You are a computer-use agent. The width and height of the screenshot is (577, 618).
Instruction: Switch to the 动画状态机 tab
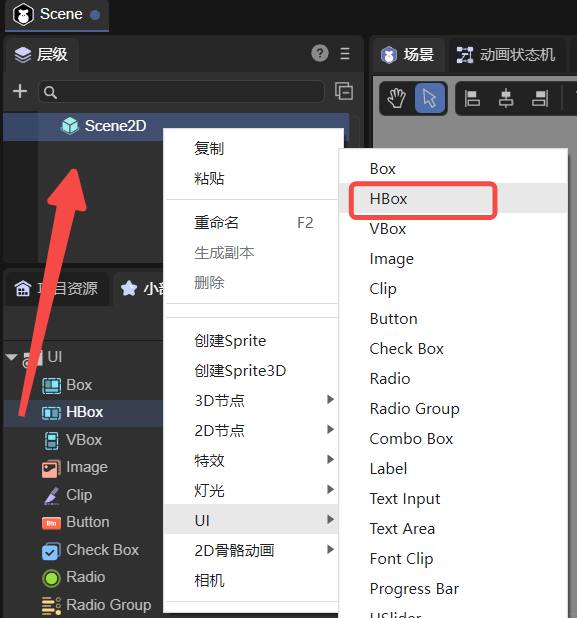click(x=506, y=55)
